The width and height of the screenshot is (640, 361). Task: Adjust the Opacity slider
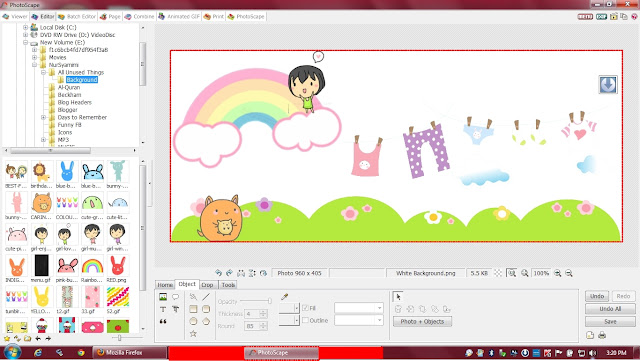coord(256,301)
